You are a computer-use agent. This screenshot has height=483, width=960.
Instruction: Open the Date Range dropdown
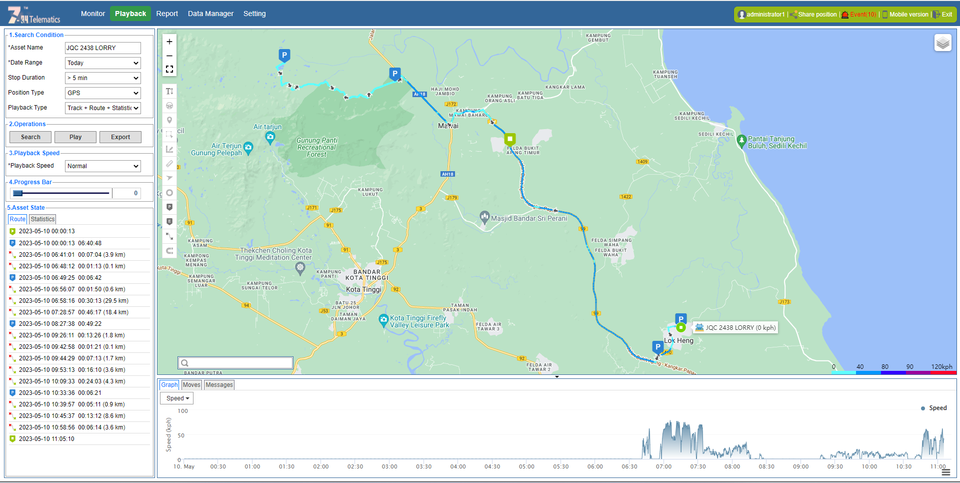[x=102, y=62]
